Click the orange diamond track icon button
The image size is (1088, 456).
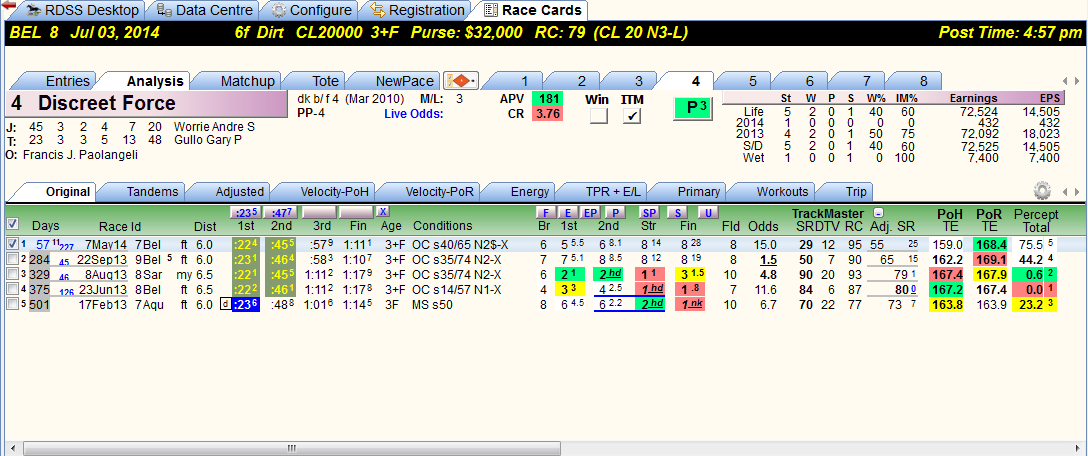click(x=461, y=81)
